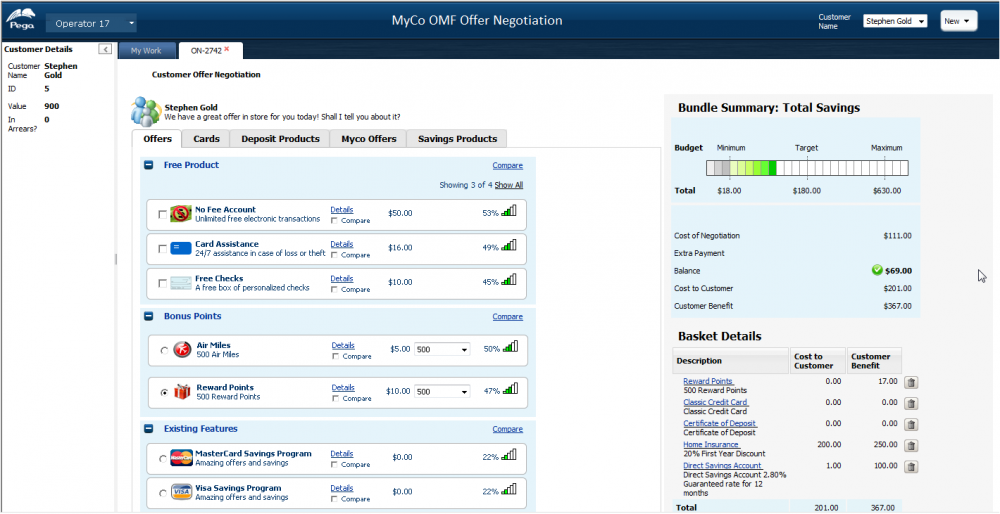Open the Deposit Products tab

(x=280, y=138)
